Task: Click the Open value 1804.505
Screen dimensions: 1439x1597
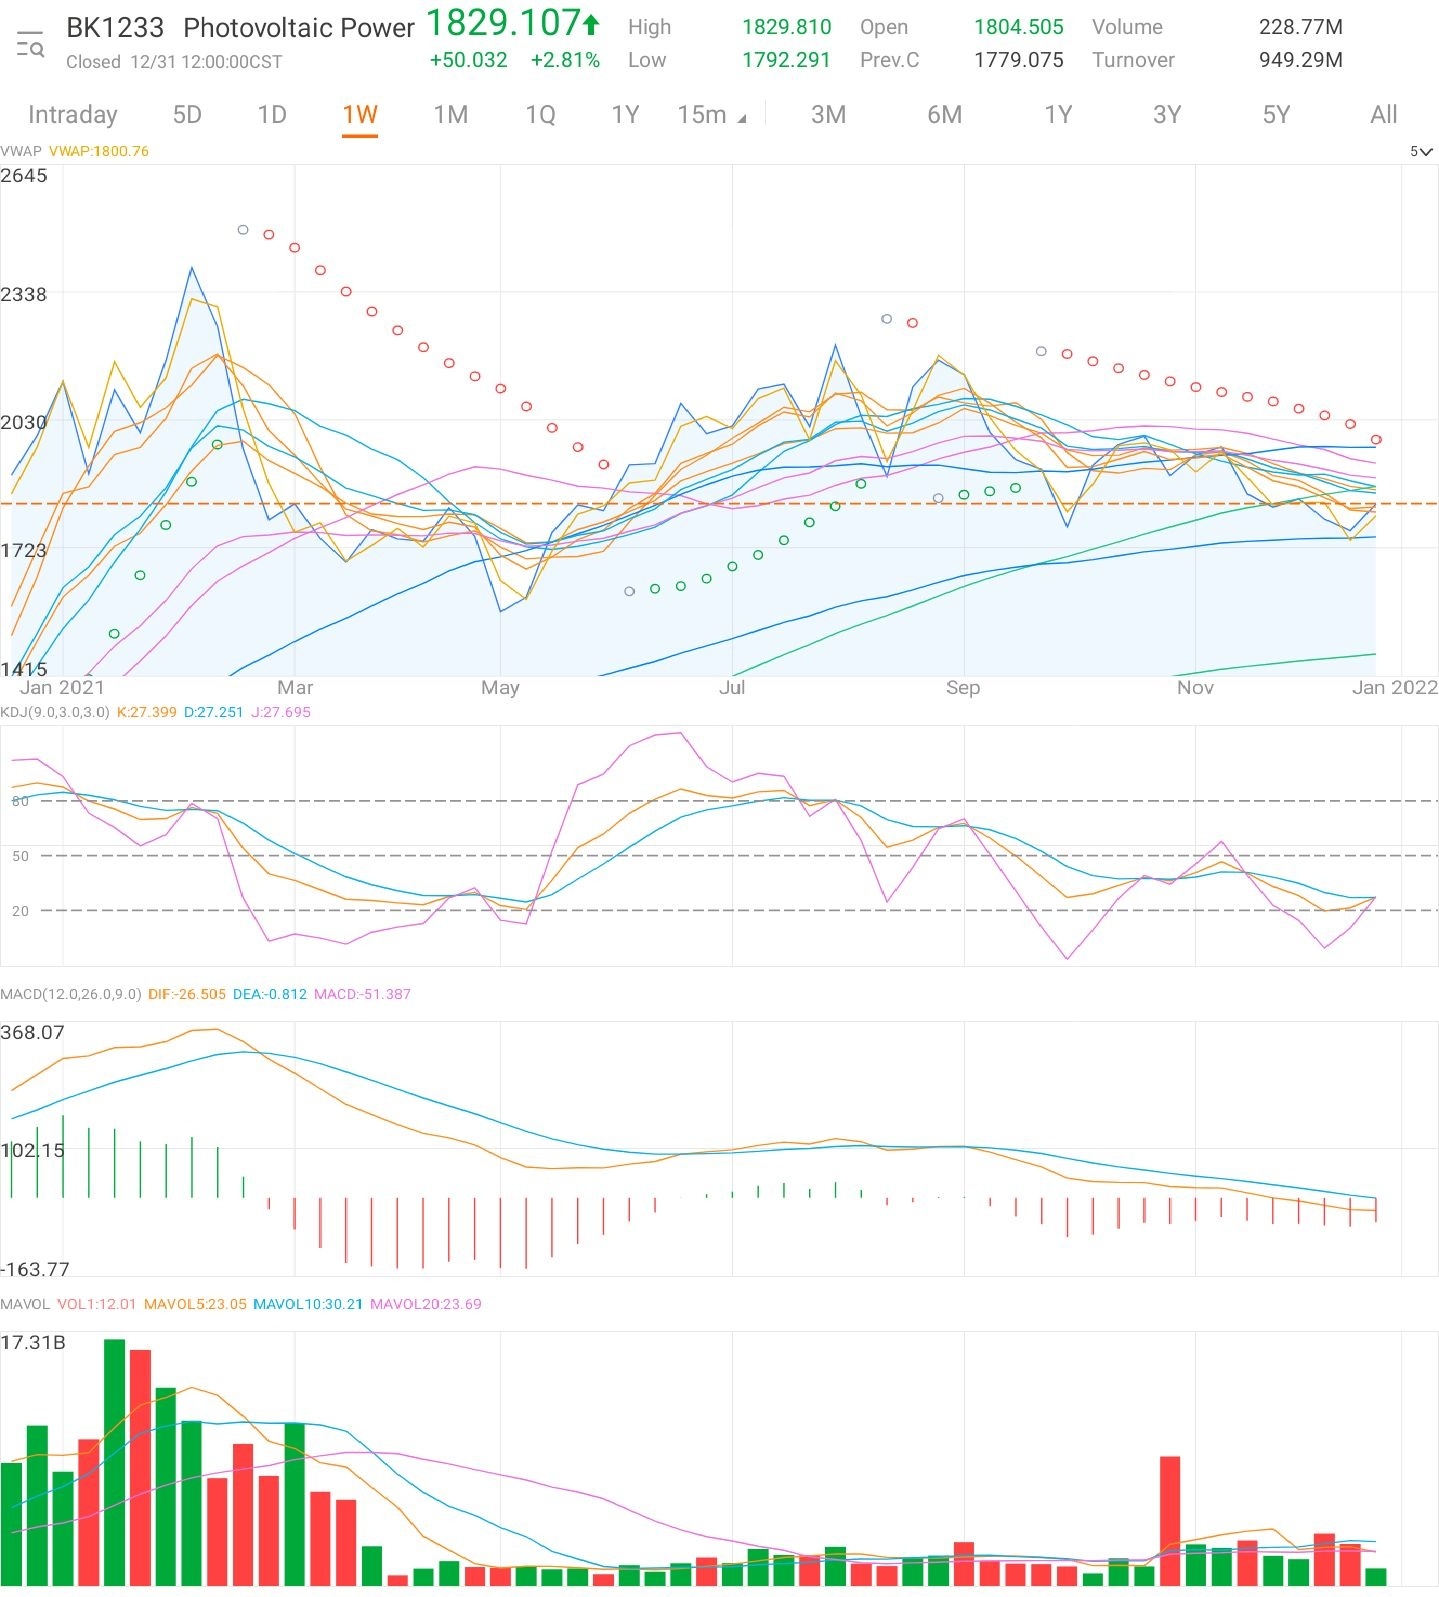Action: click(1019, 28)
